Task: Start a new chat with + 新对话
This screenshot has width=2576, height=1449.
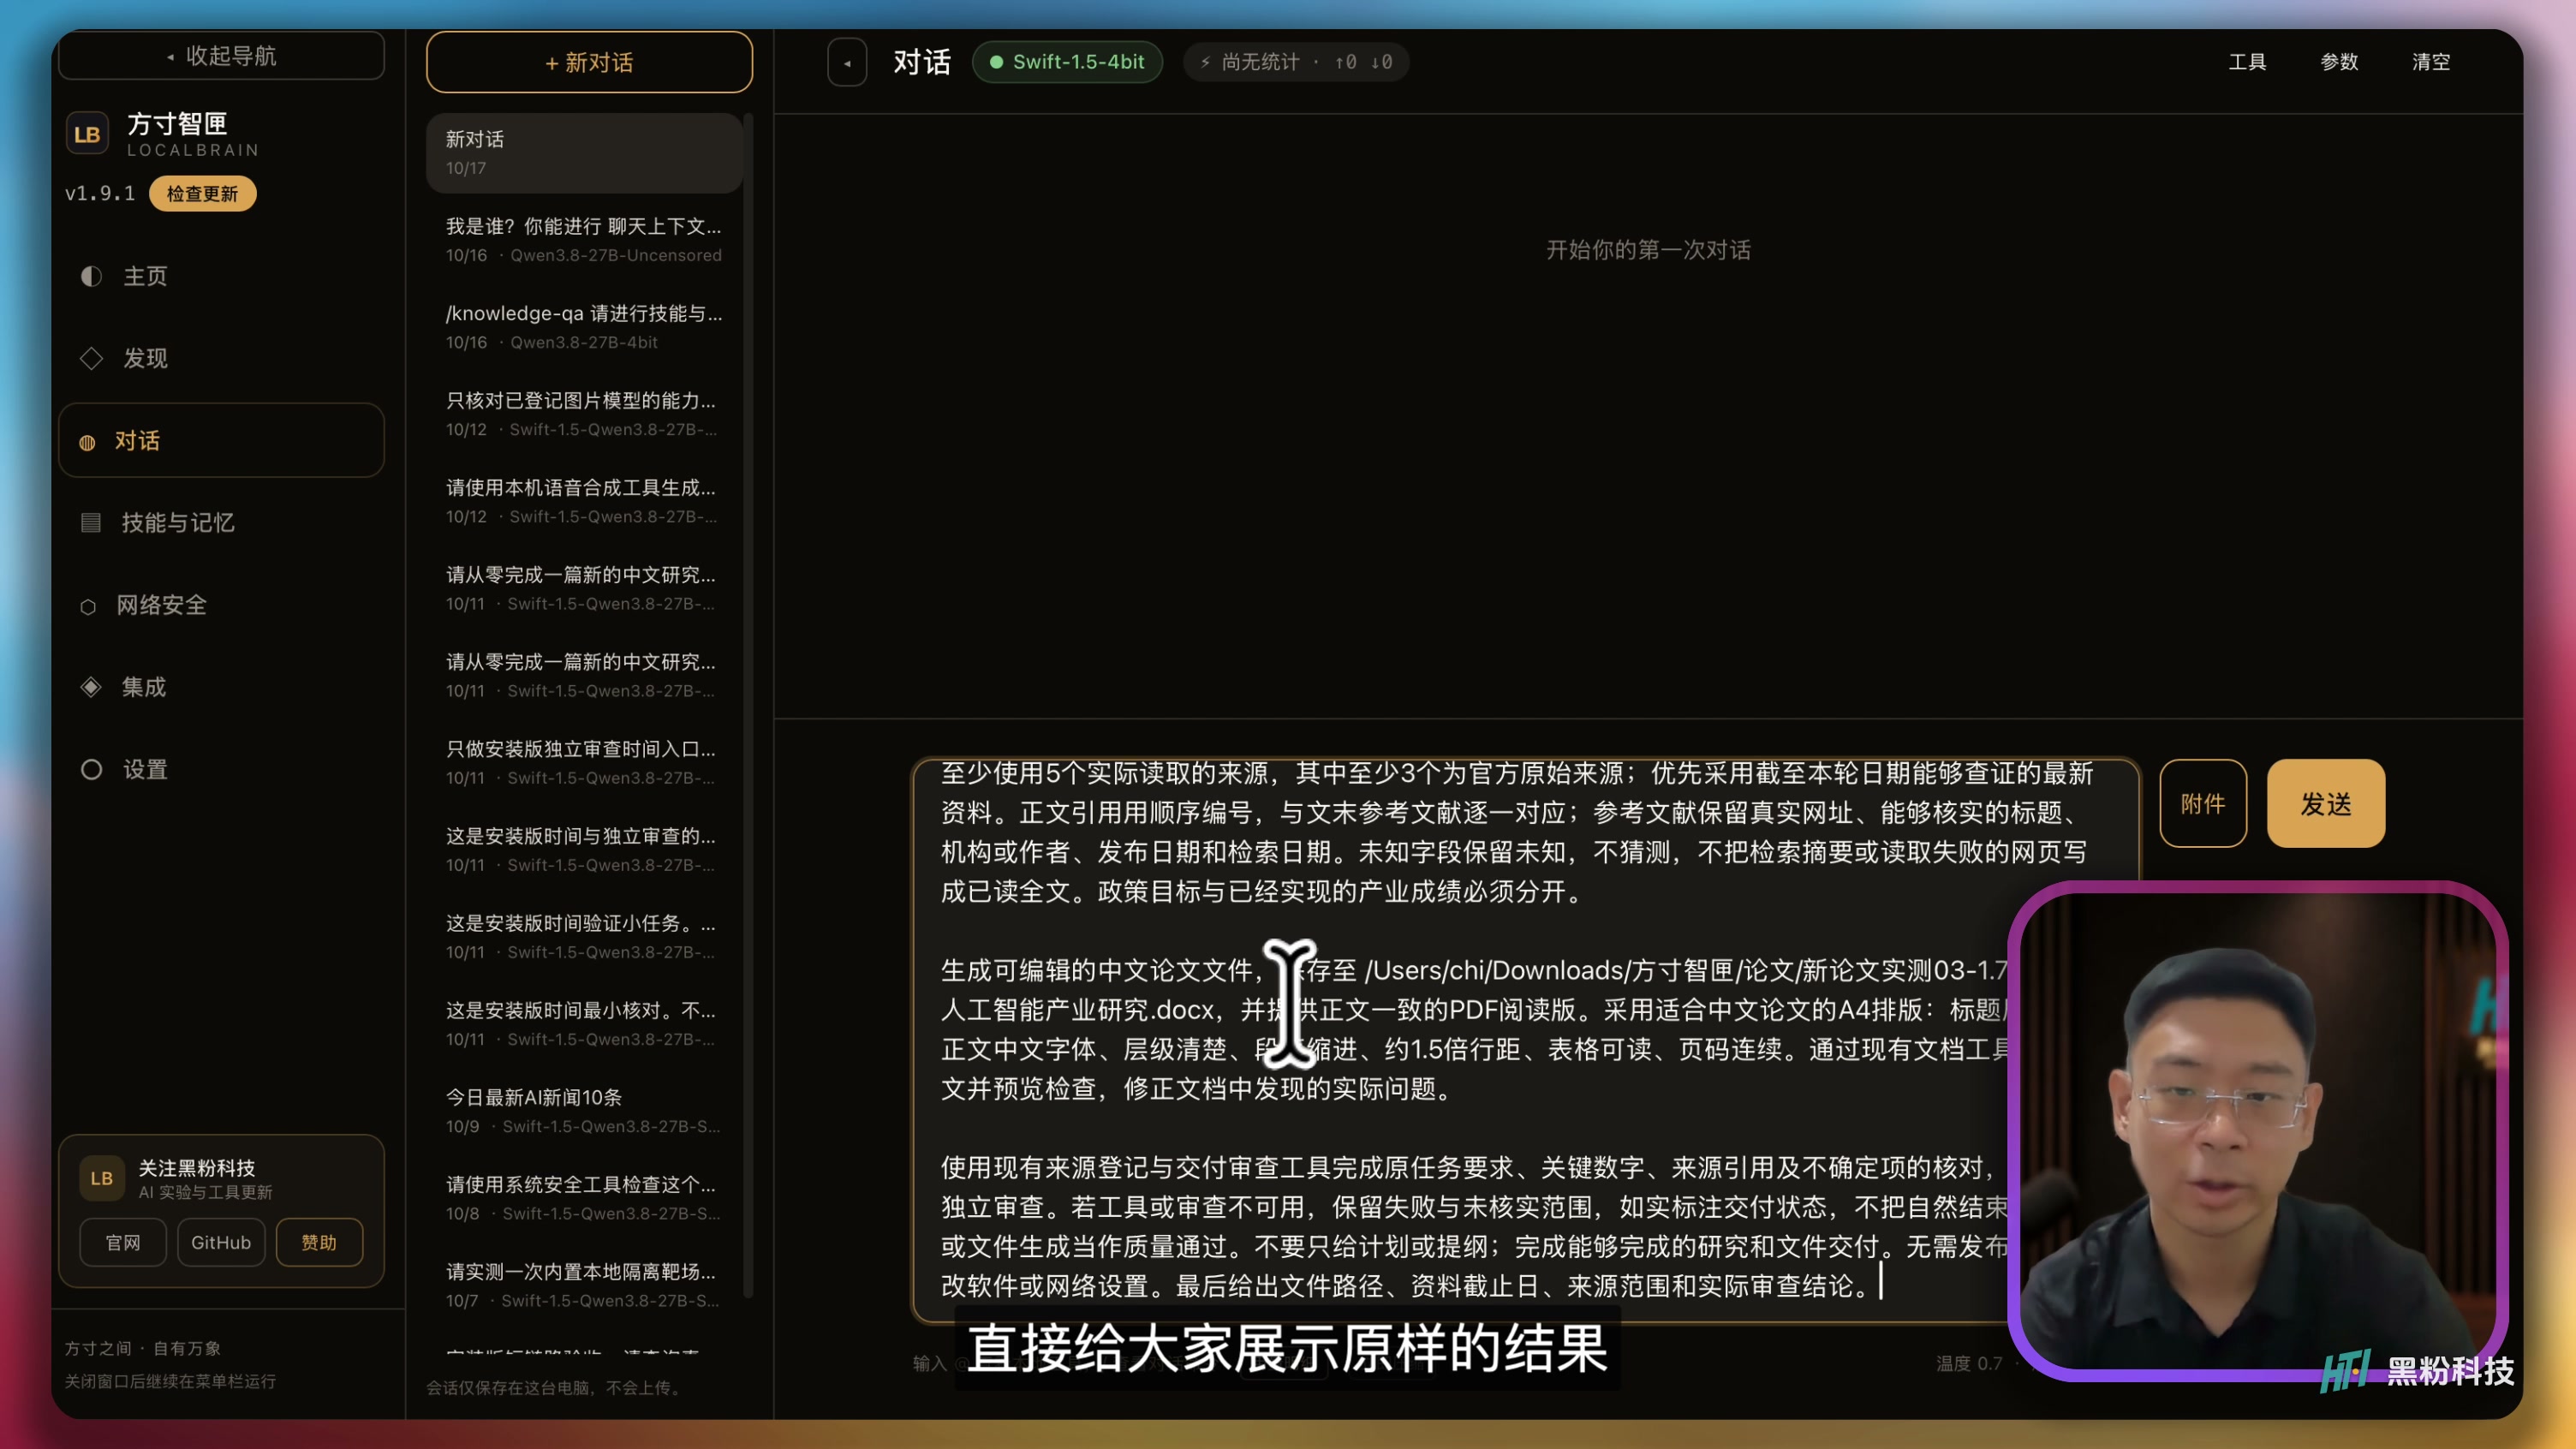Action: tap(589, 62)
